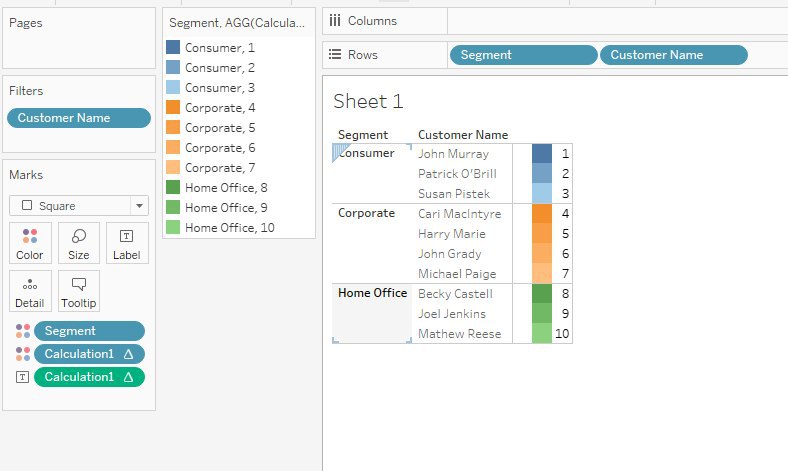Screen dimensions: 788x471
Task: Click Corporate, 4 legend swatch
Action: 173,107
